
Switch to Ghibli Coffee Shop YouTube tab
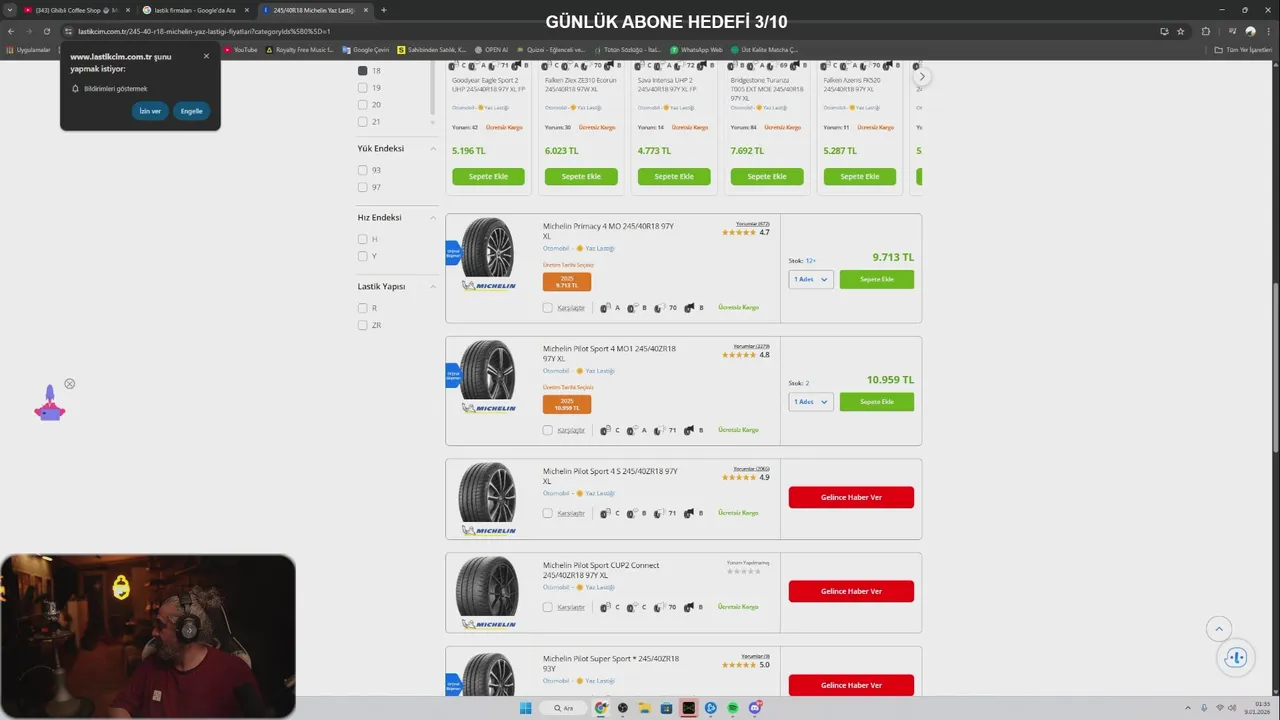76,10
